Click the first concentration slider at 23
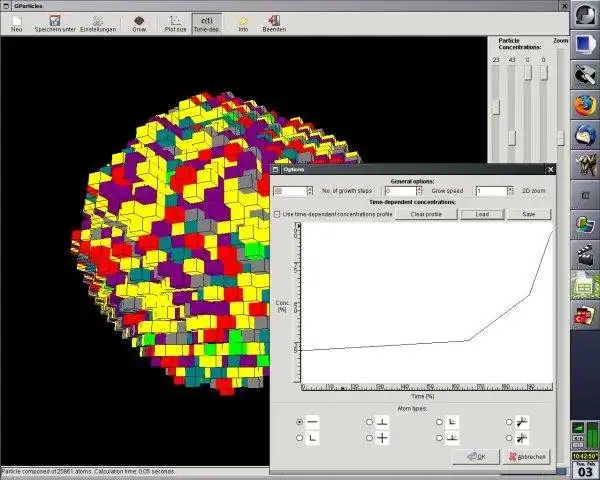Viewport: 600px width, 480px height. [x=496, y=107]
